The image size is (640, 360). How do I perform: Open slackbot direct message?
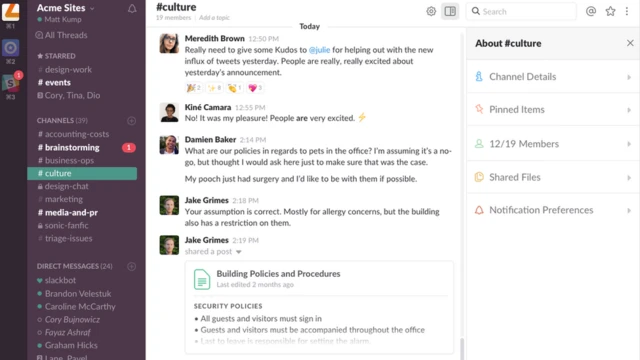pyautogui.click(x=56, y=280)
